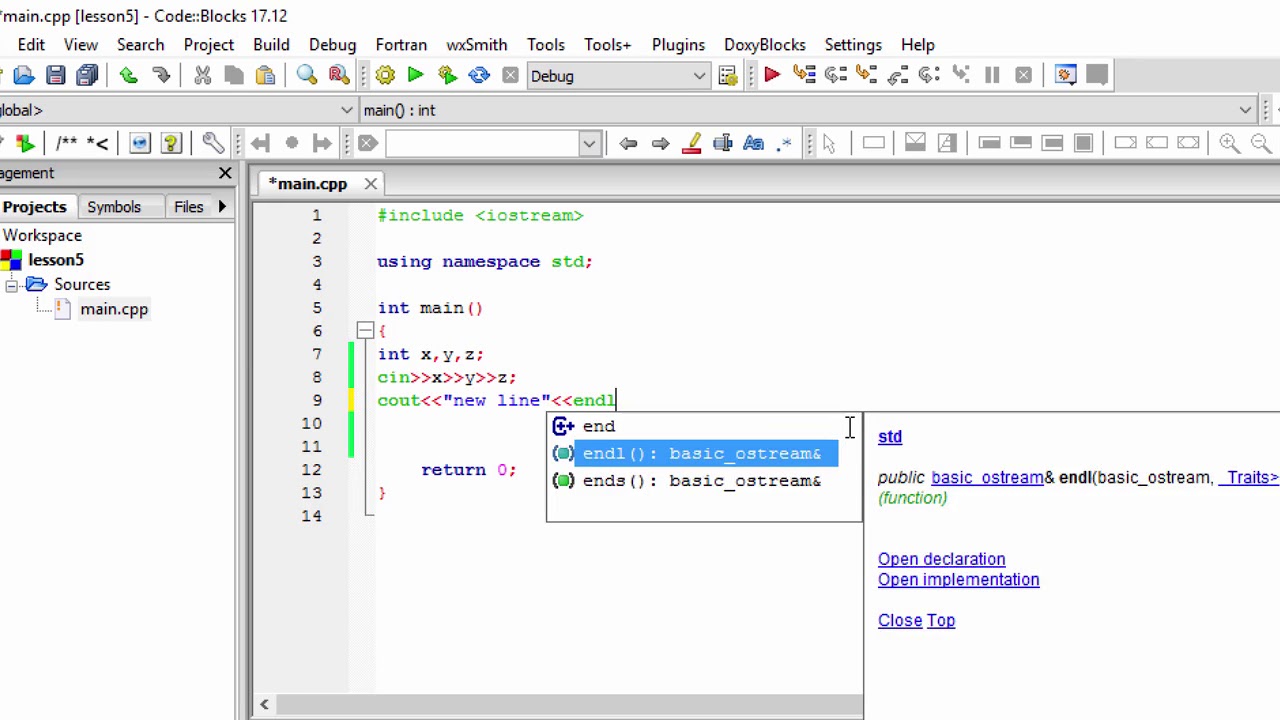Close the main.cpp editor tab
This screenshot has width=1280, height=720.
pyautogui.click(x=371, y=184)
